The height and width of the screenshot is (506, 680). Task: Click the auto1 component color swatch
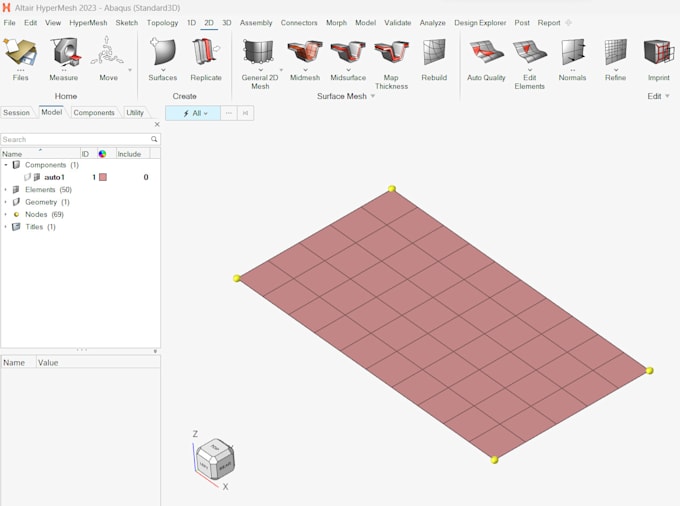102,177
